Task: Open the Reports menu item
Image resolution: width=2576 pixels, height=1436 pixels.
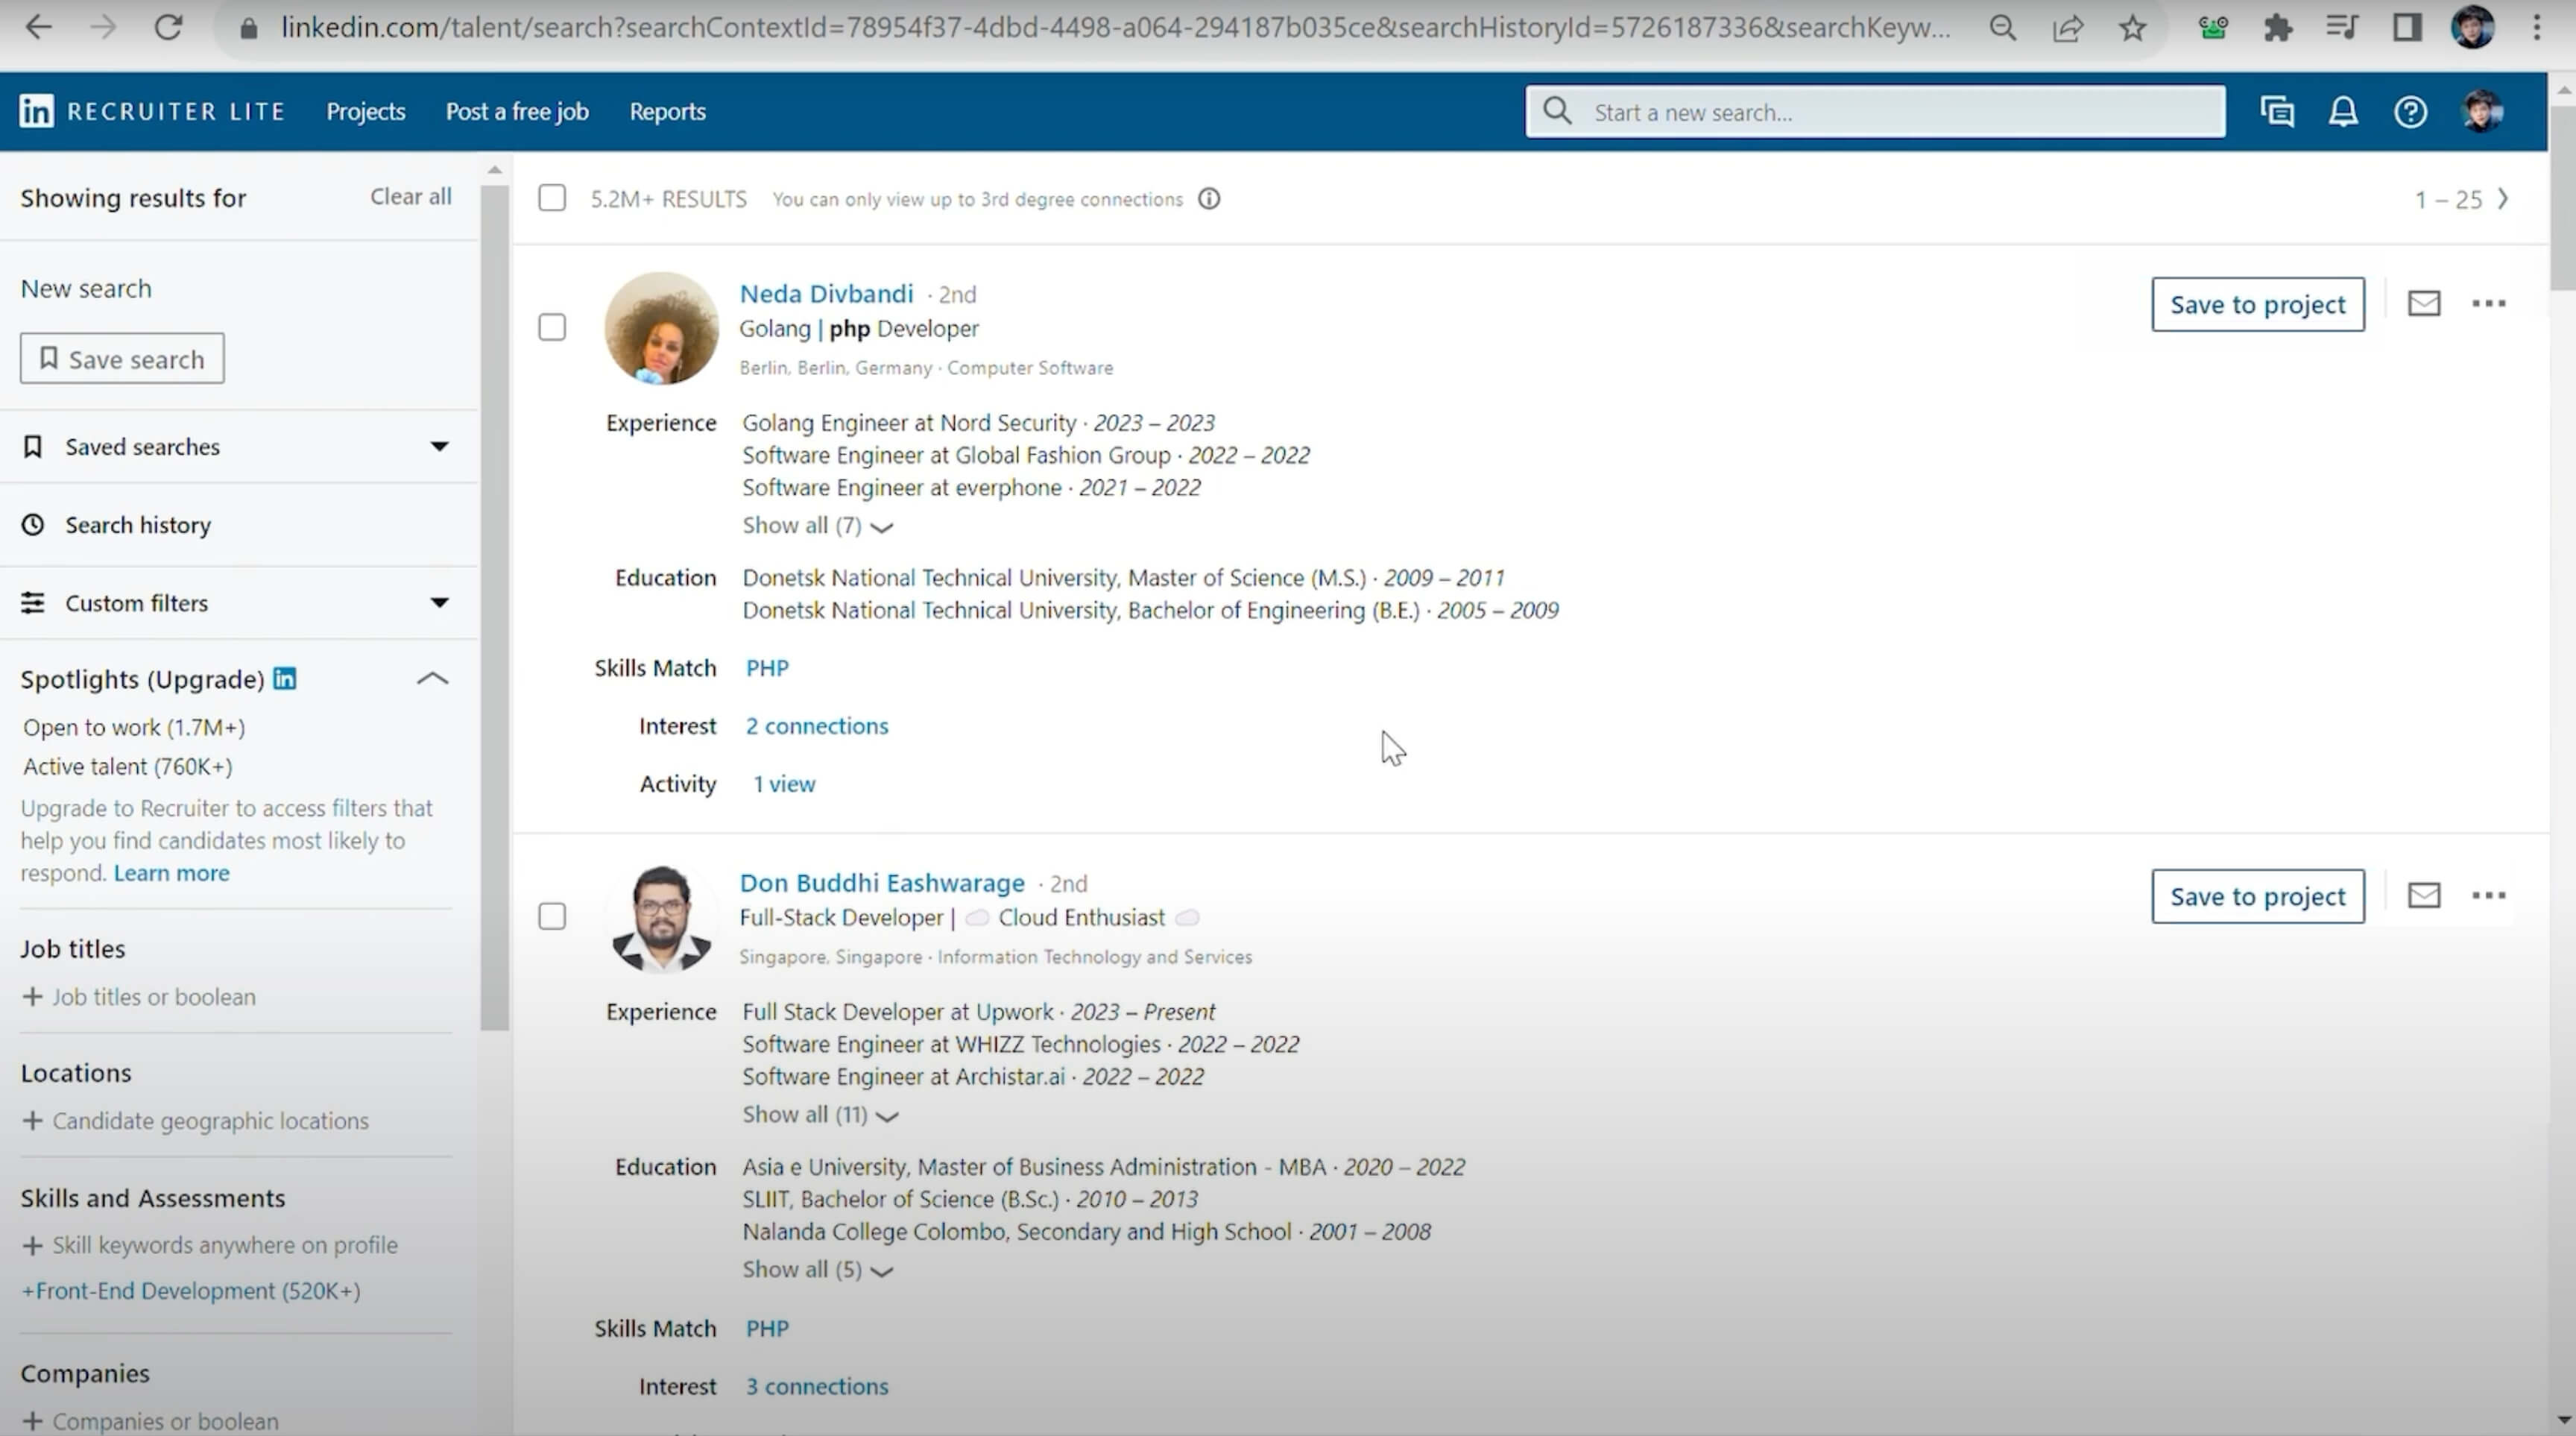Action: (x=667, y=111)
